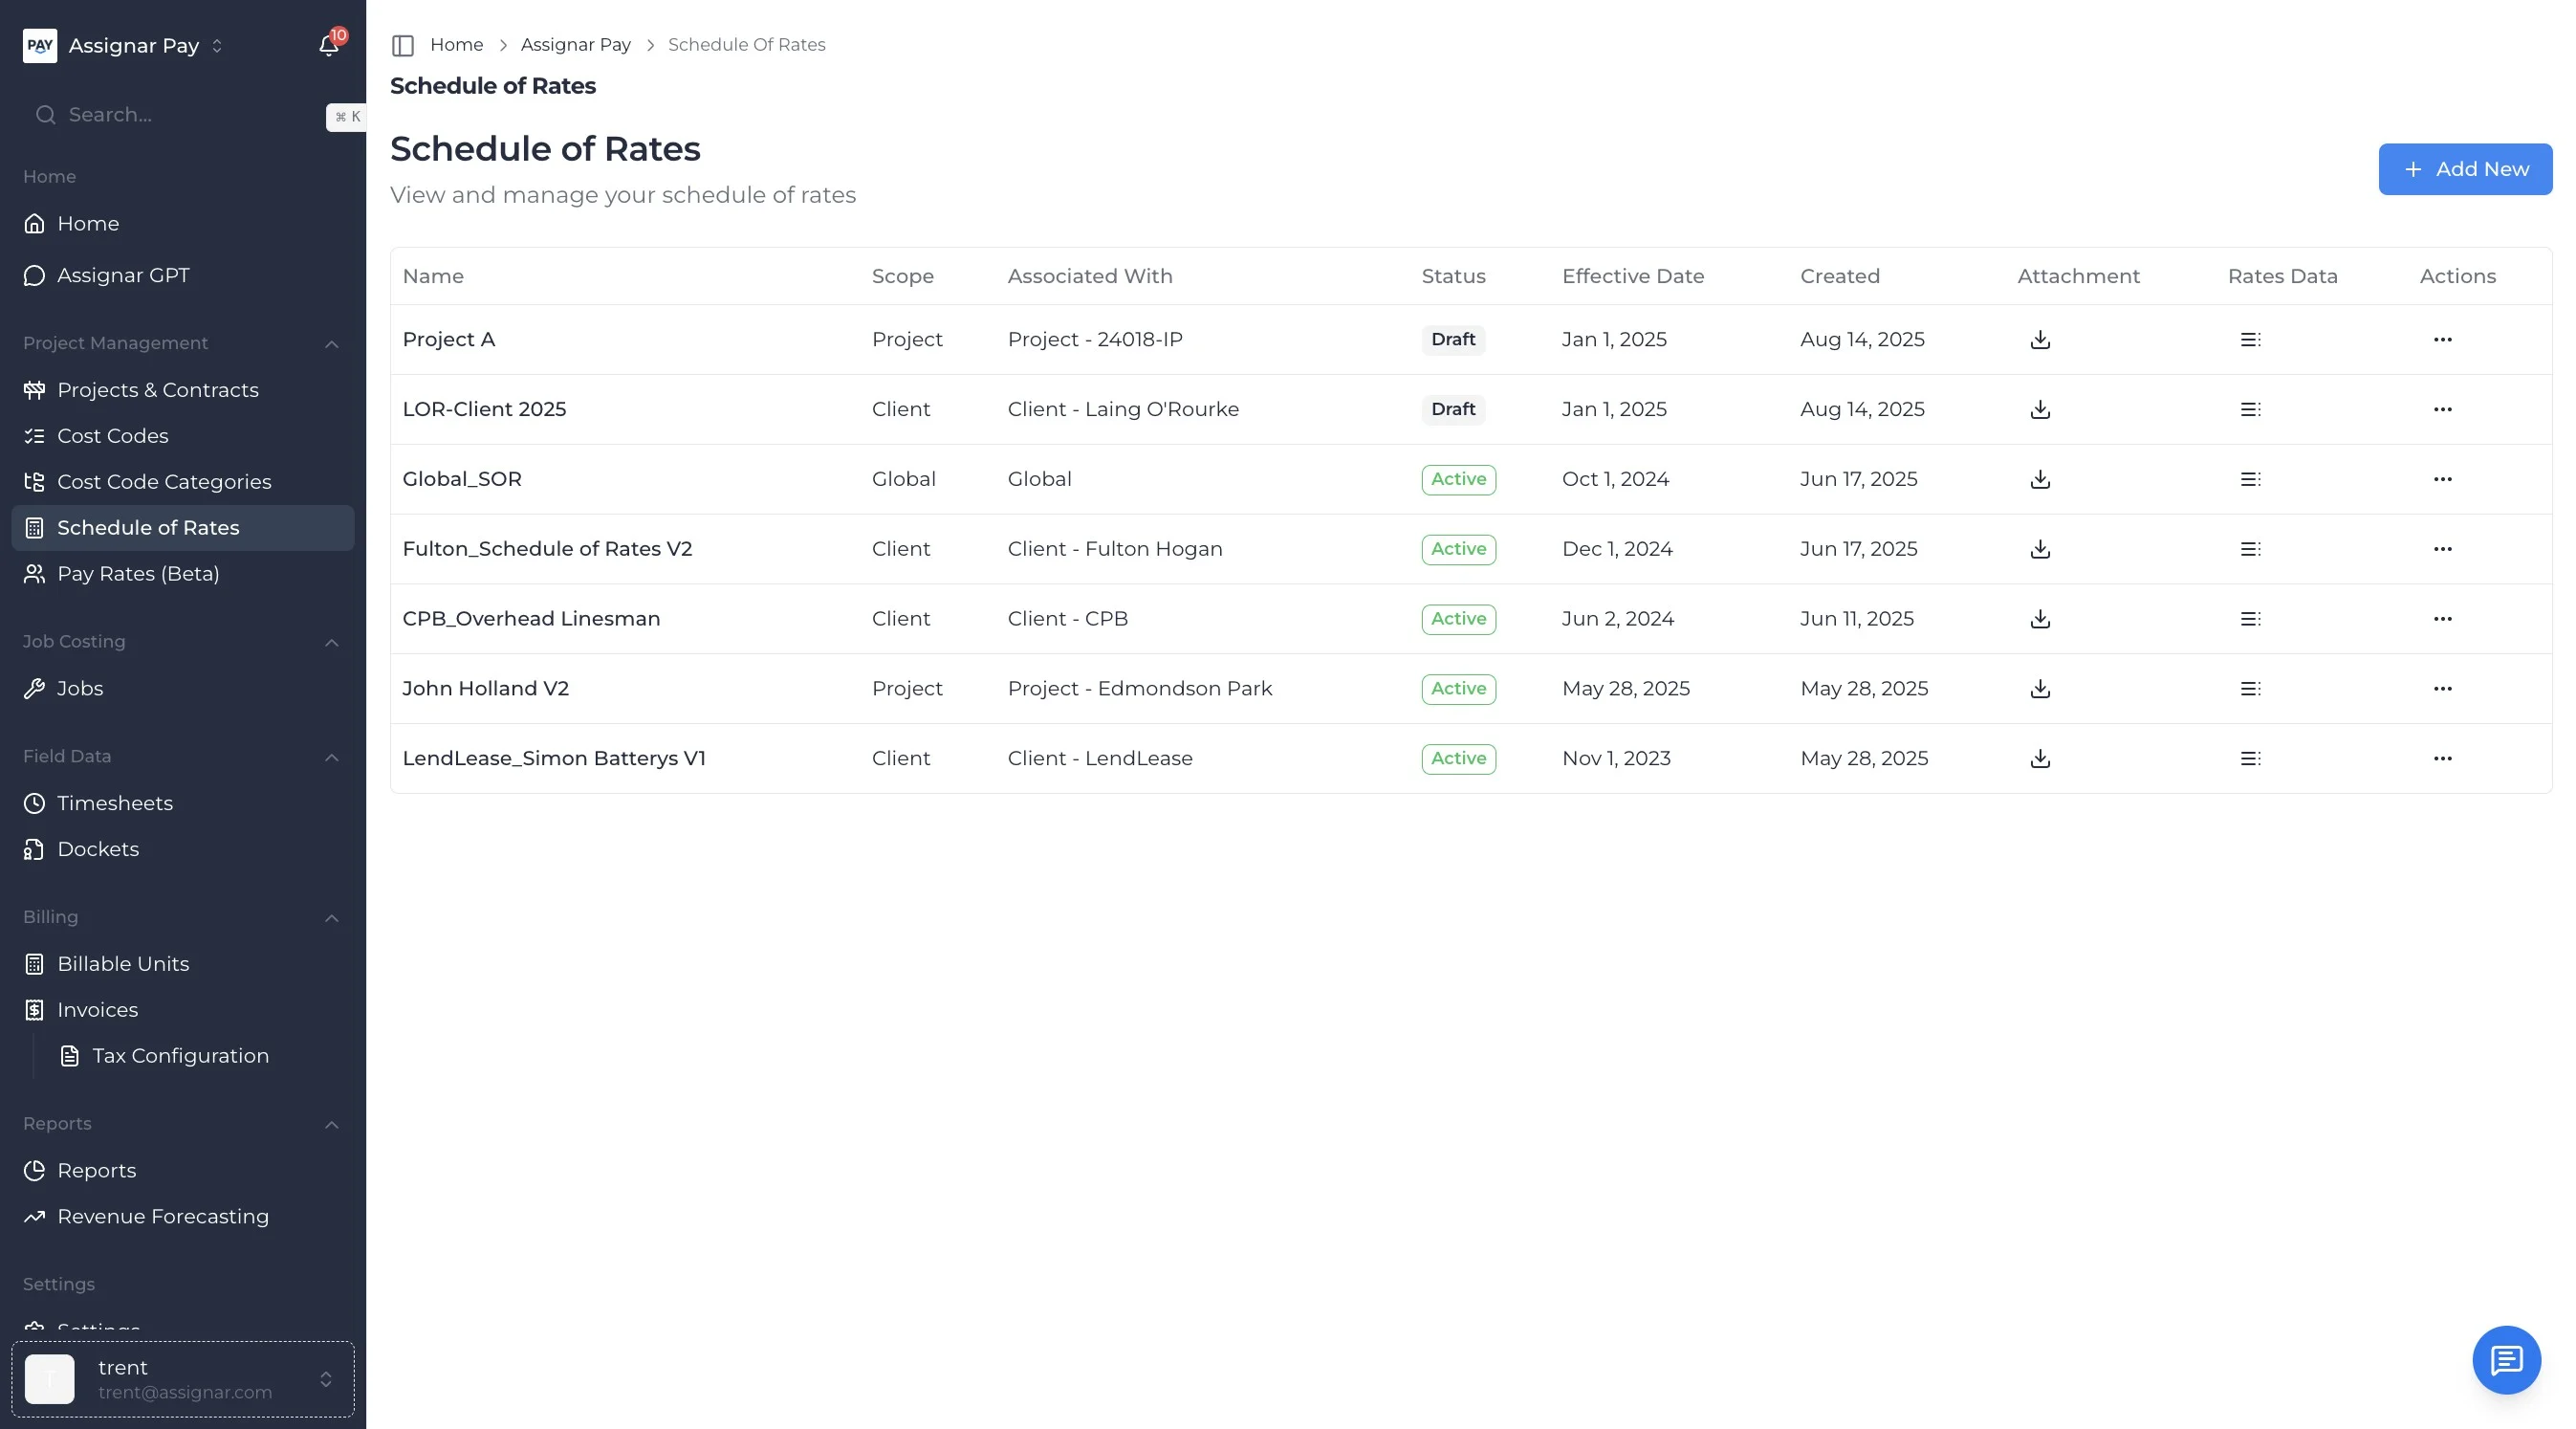
Task: Collapse the Billing section
Action: pyautogui.click(x=332, y=918)
